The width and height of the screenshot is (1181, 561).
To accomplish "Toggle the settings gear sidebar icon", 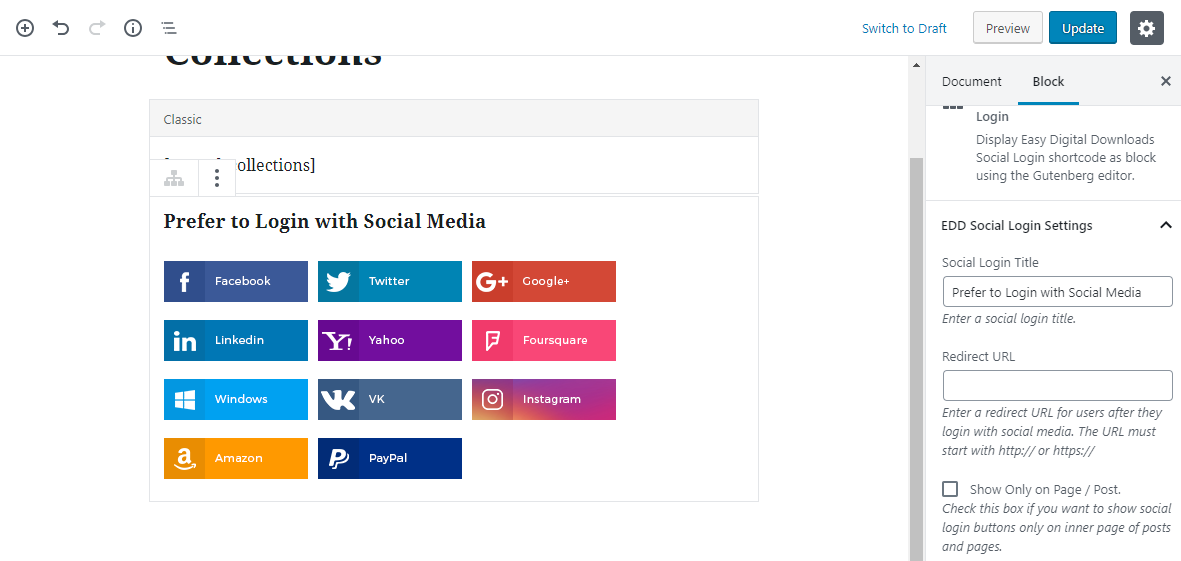I will click(1146, 28).
